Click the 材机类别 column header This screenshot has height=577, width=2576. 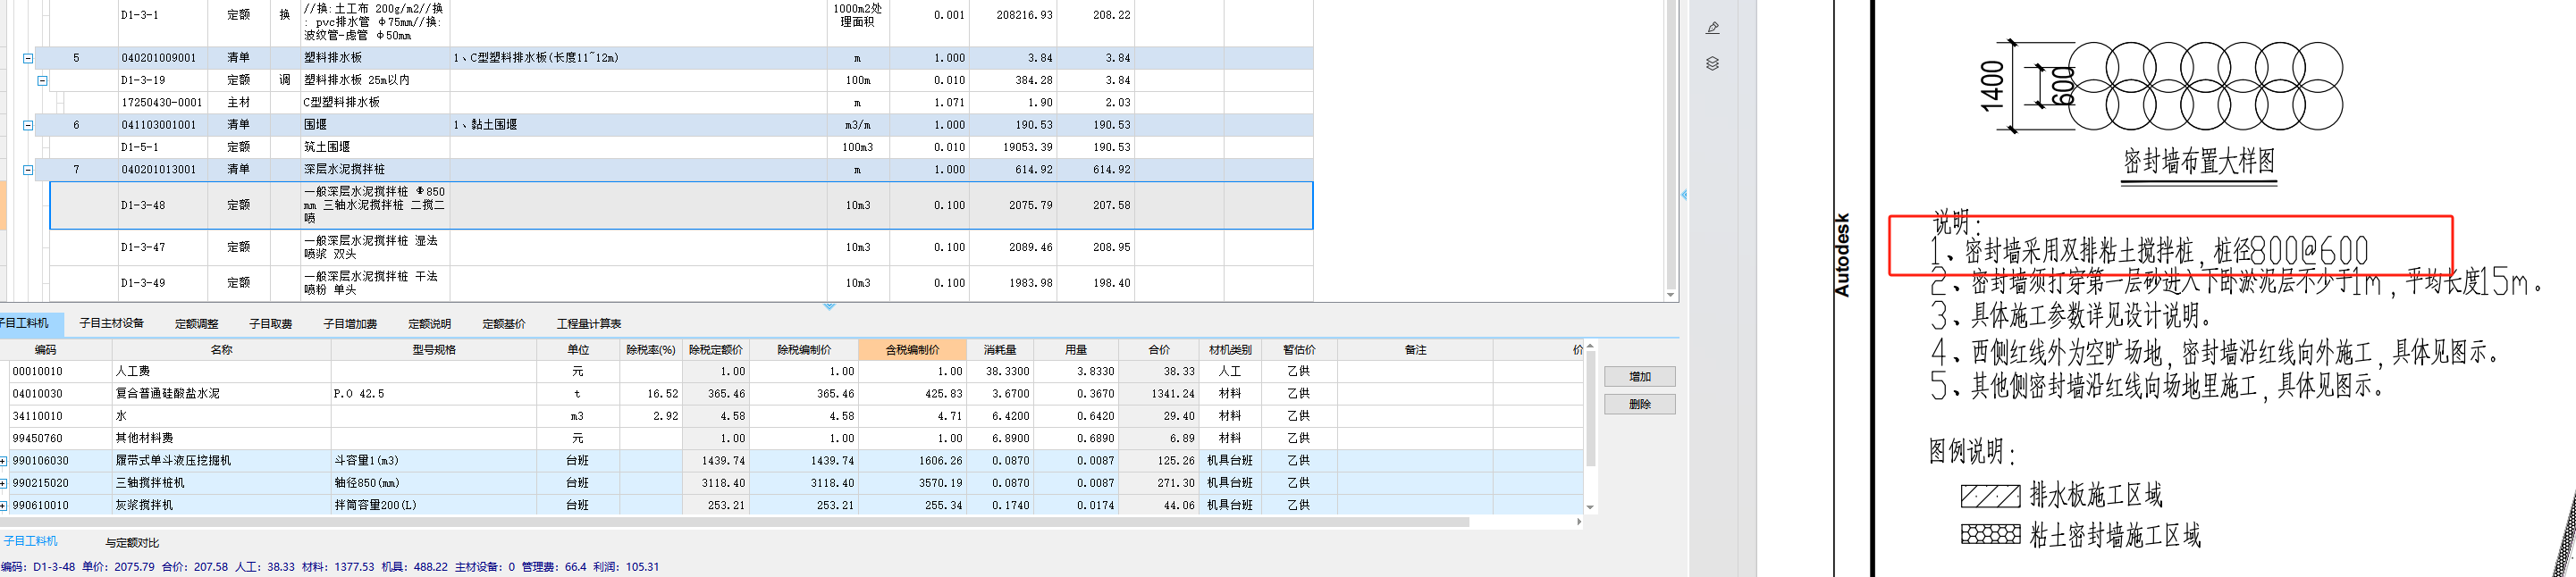(1230, 350)
